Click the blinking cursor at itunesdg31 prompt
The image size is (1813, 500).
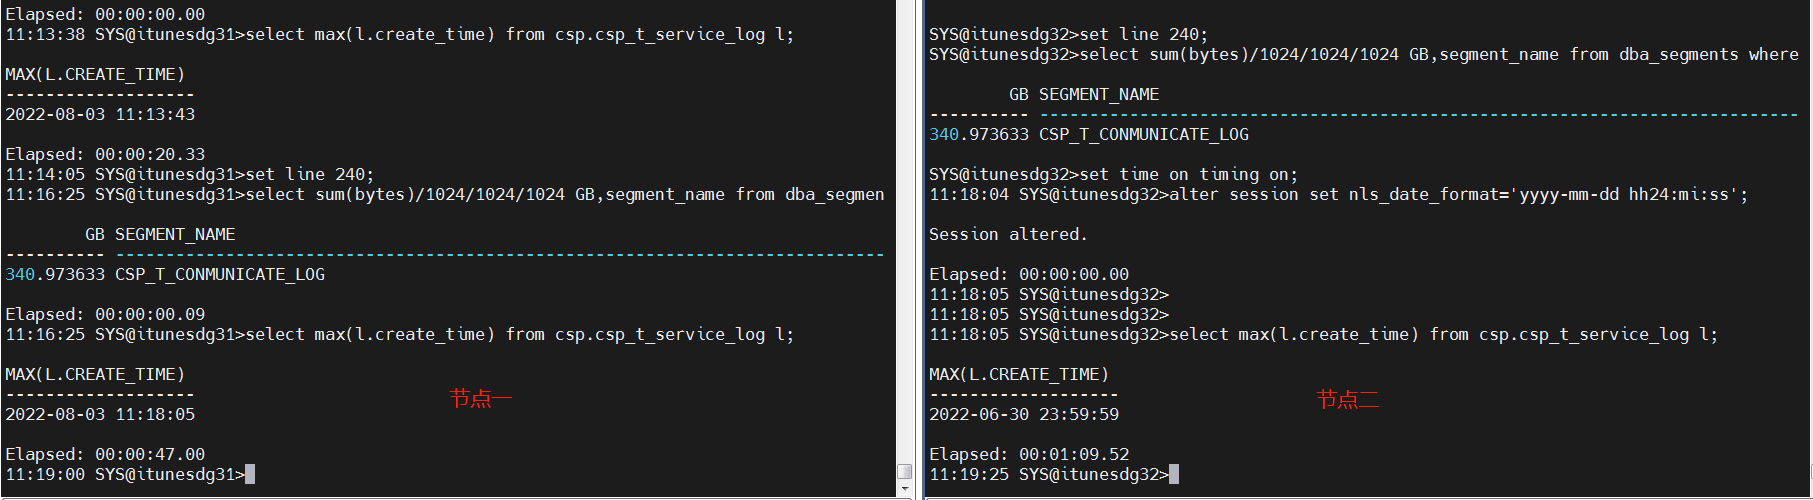pyautogui.click(x=250, y=474)
